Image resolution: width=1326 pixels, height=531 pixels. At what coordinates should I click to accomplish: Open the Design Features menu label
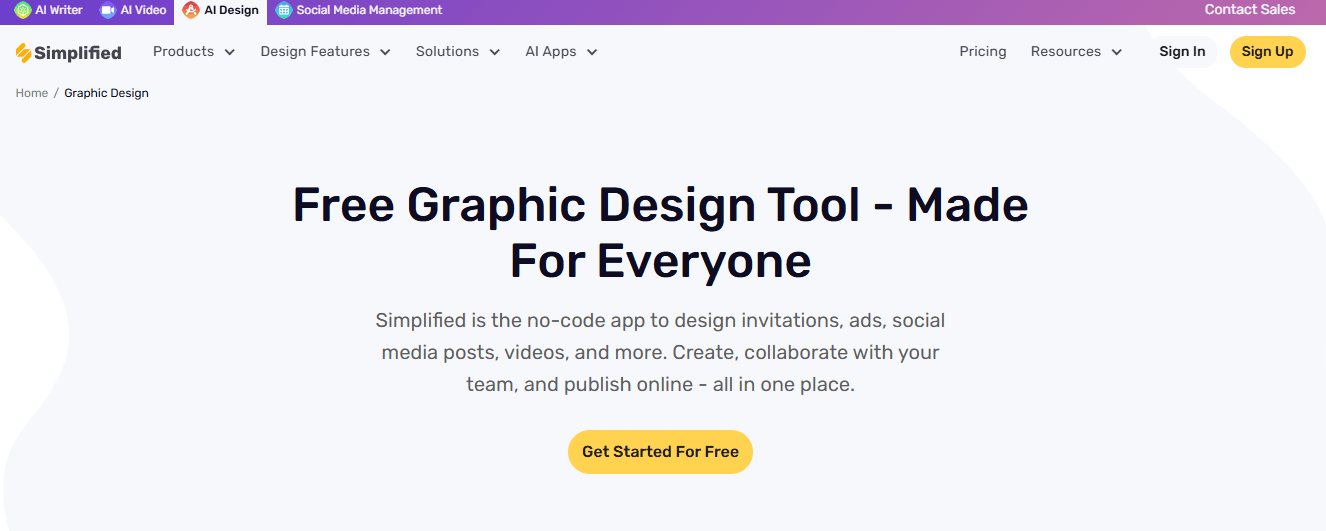(x=315, y=51)
